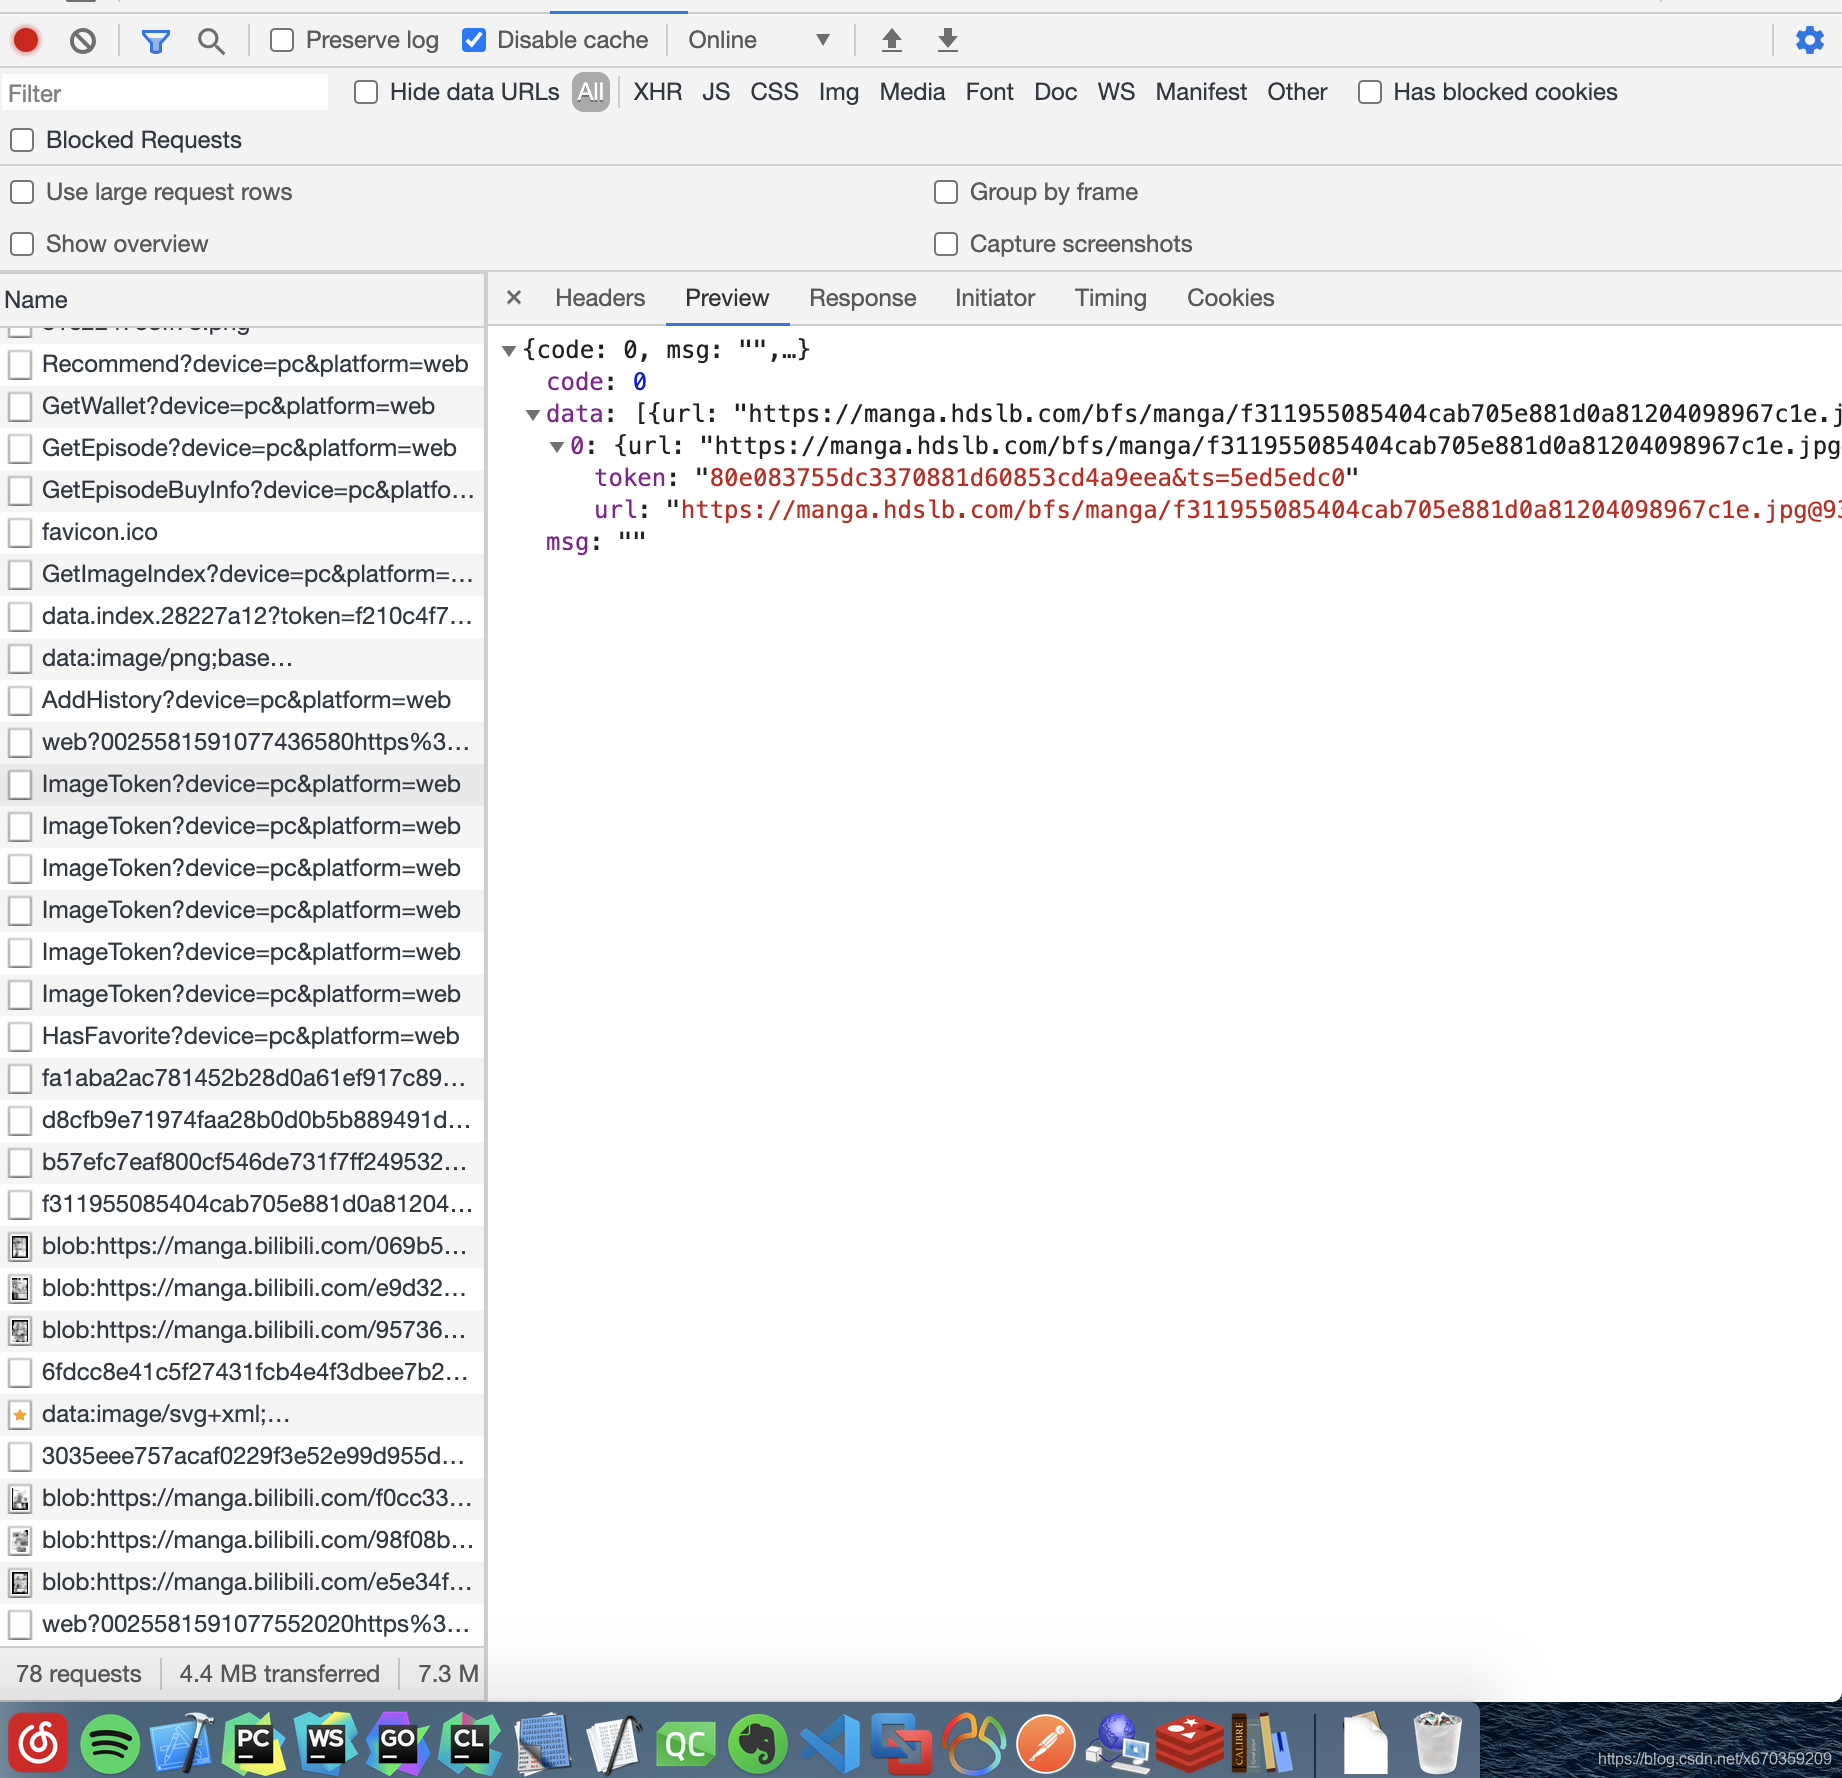The width and height of the screenshot is (1842, 1778).
Task: Open the Initiator tab
Action: 995,298
